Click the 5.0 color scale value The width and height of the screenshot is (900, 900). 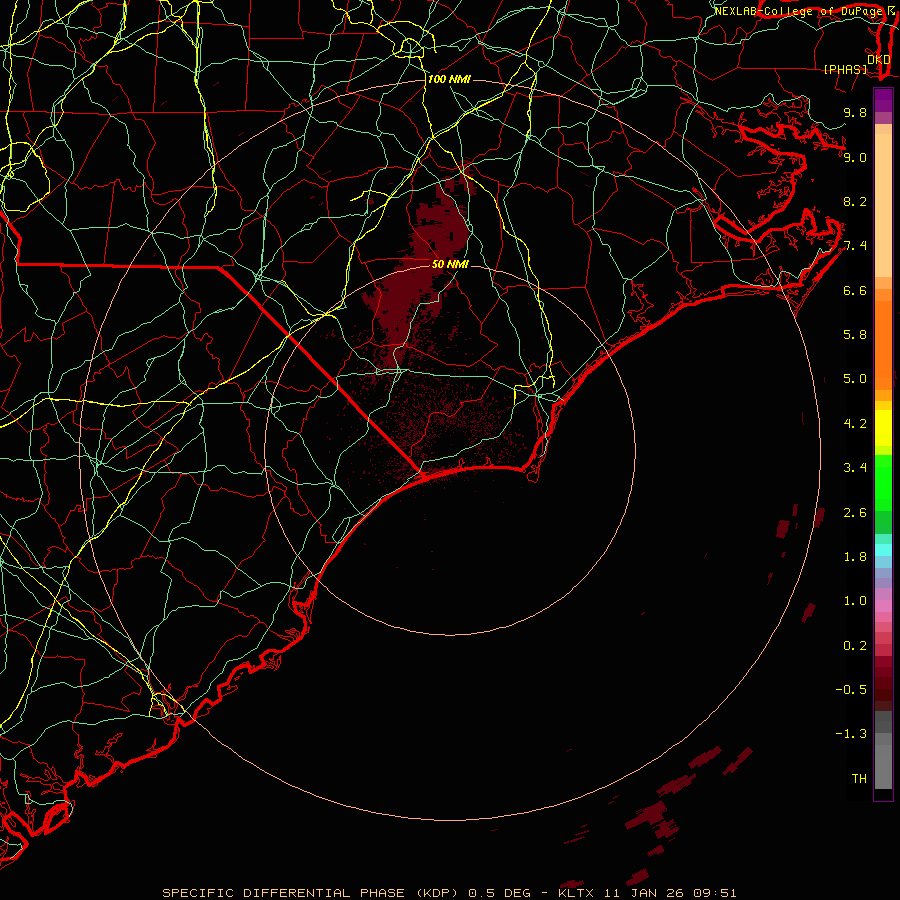coord(855,379)
